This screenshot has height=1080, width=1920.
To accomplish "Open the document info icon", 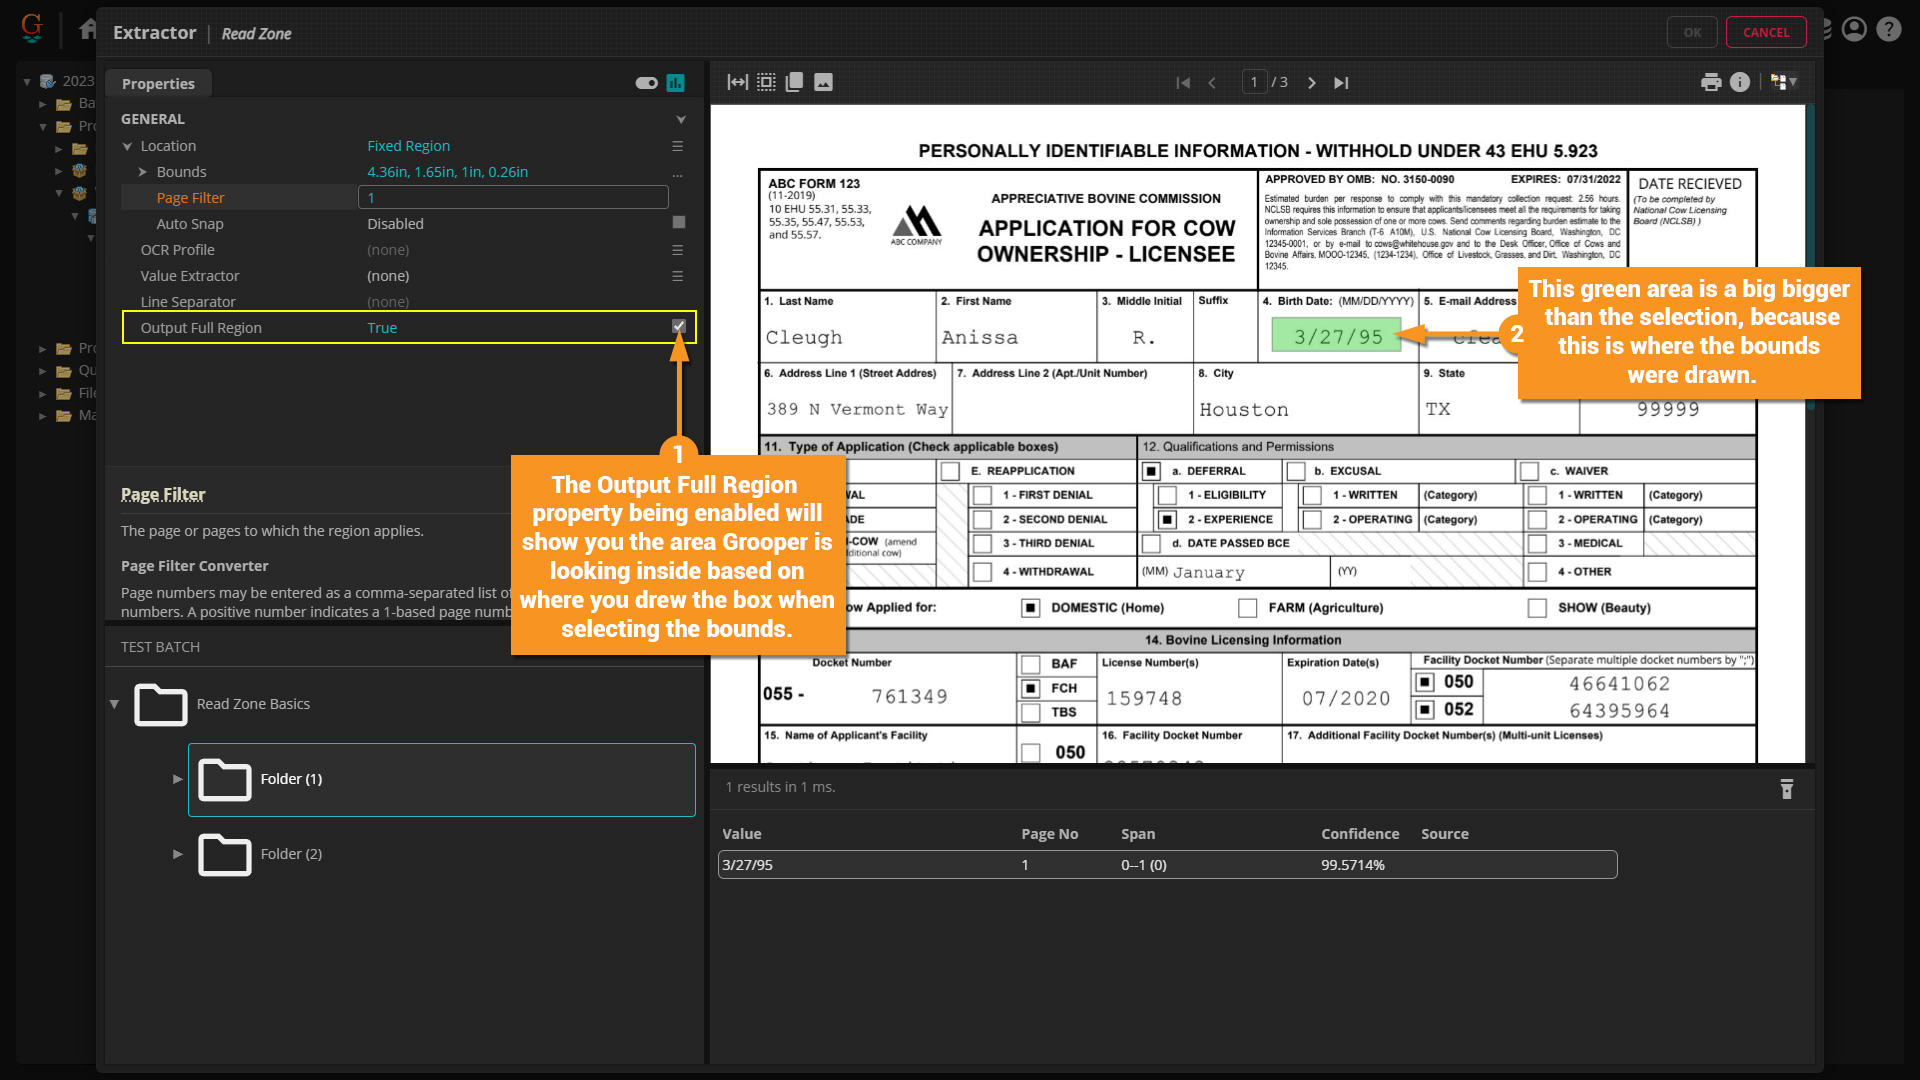I will [1740, 82].
